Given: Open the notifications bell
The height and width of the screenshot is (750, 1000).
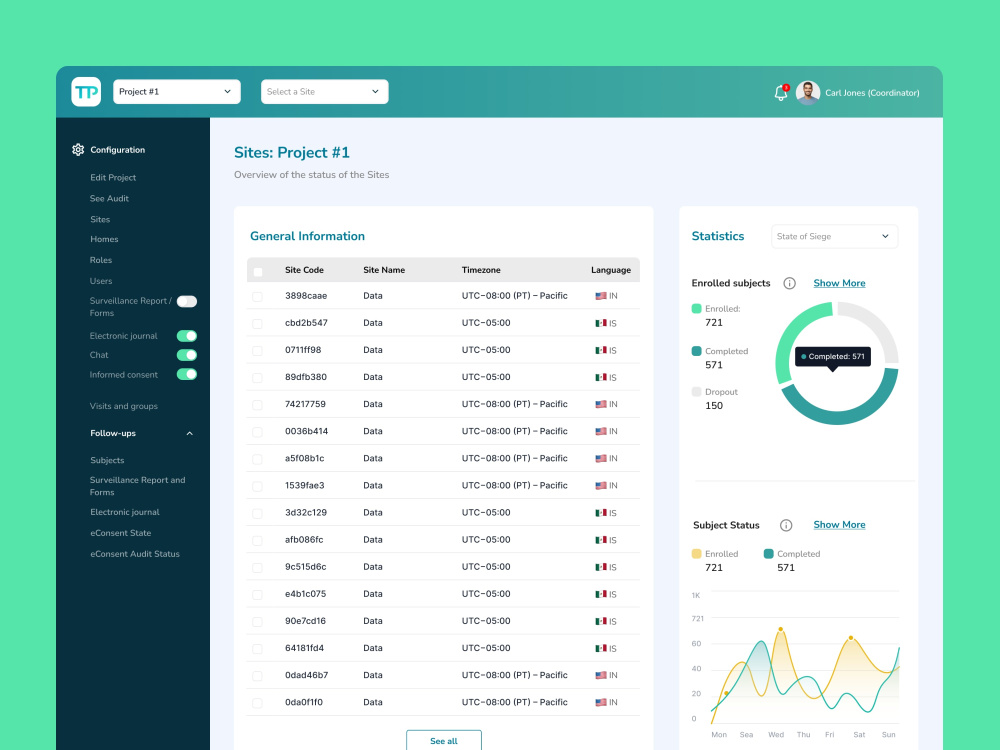Looking at the screenshot, I should tap(781, 93).
